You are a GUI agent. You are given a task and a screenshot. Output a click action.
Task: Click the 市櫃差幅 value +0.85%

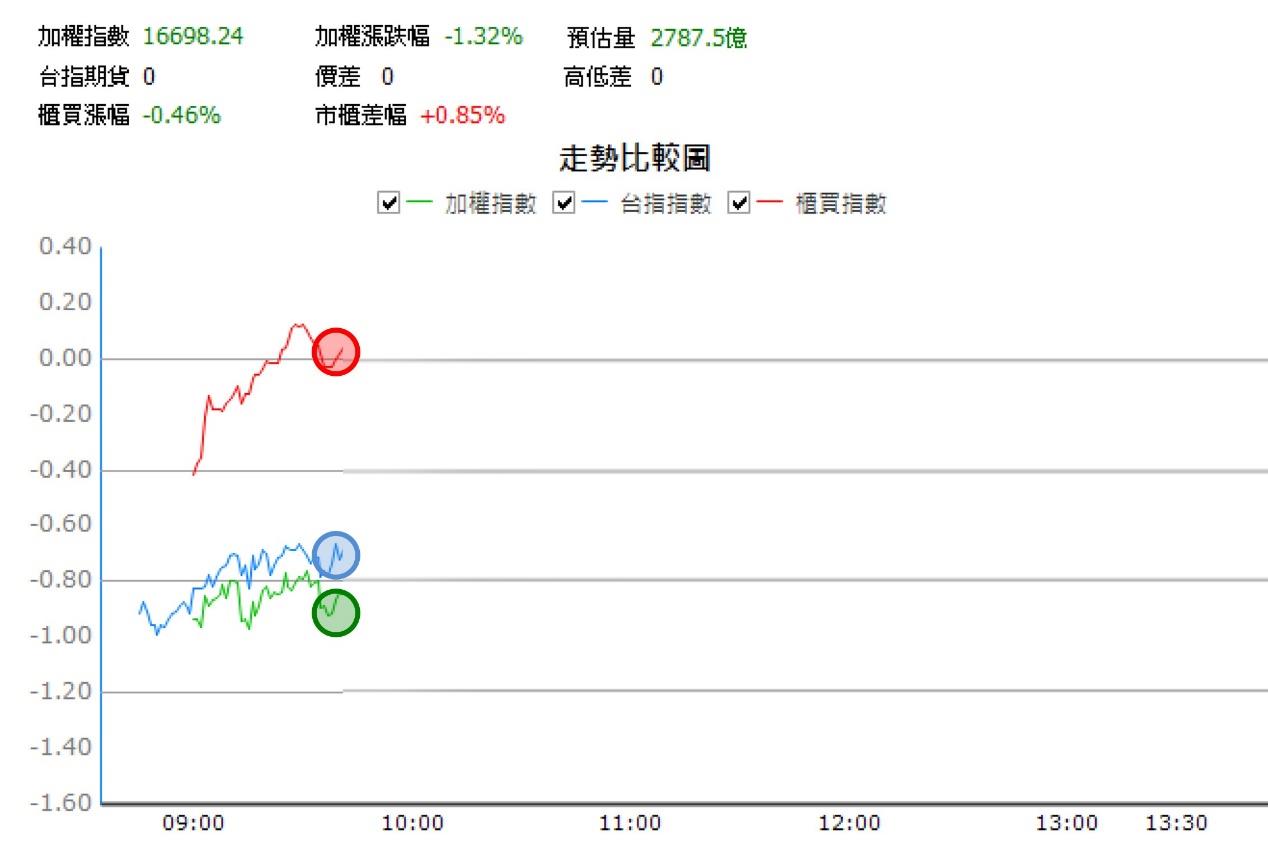462,115
